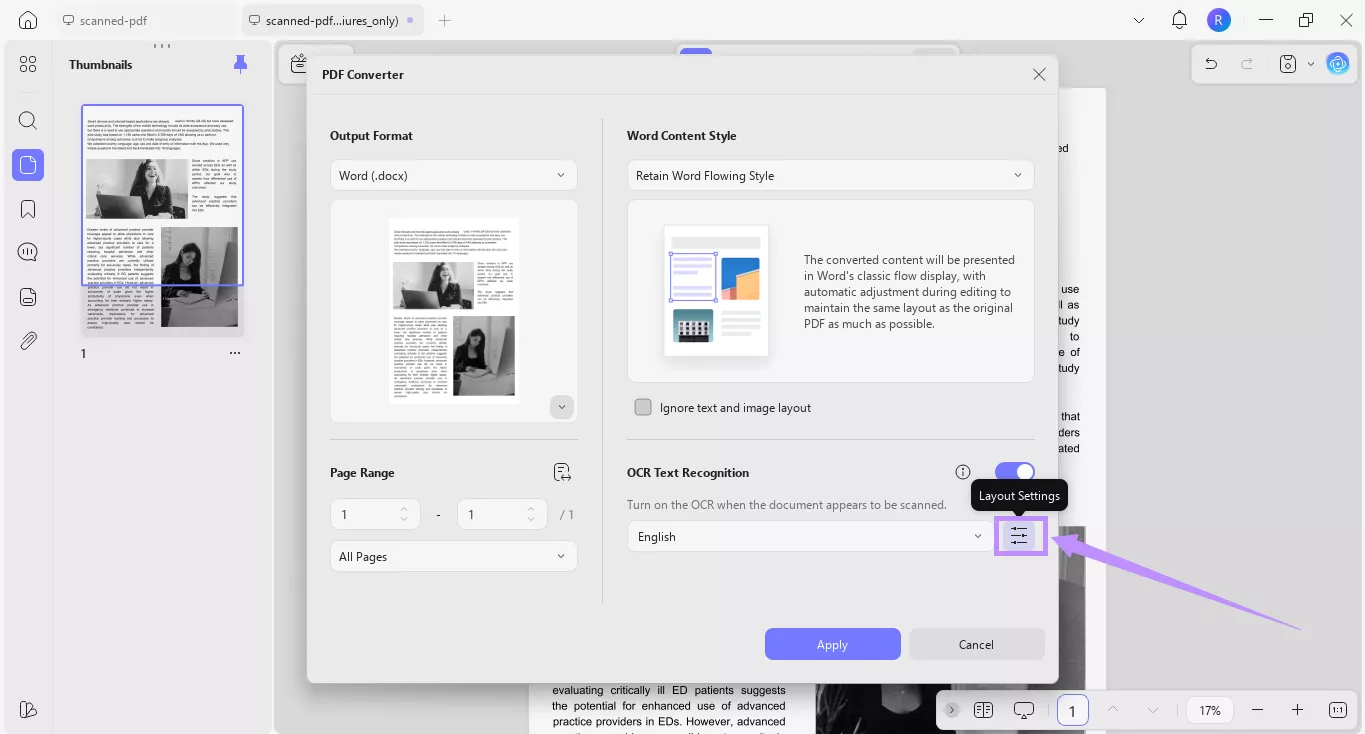Open the Comments panel icon
The width and height of the screenshot is (1365, 734).
(27, 251)
